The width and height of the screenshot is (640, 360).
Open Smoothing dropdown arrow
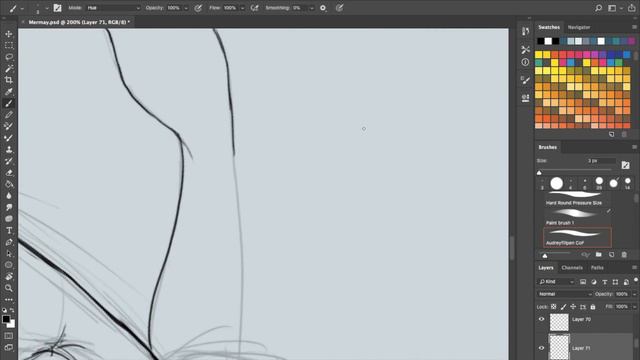point(312,8)
